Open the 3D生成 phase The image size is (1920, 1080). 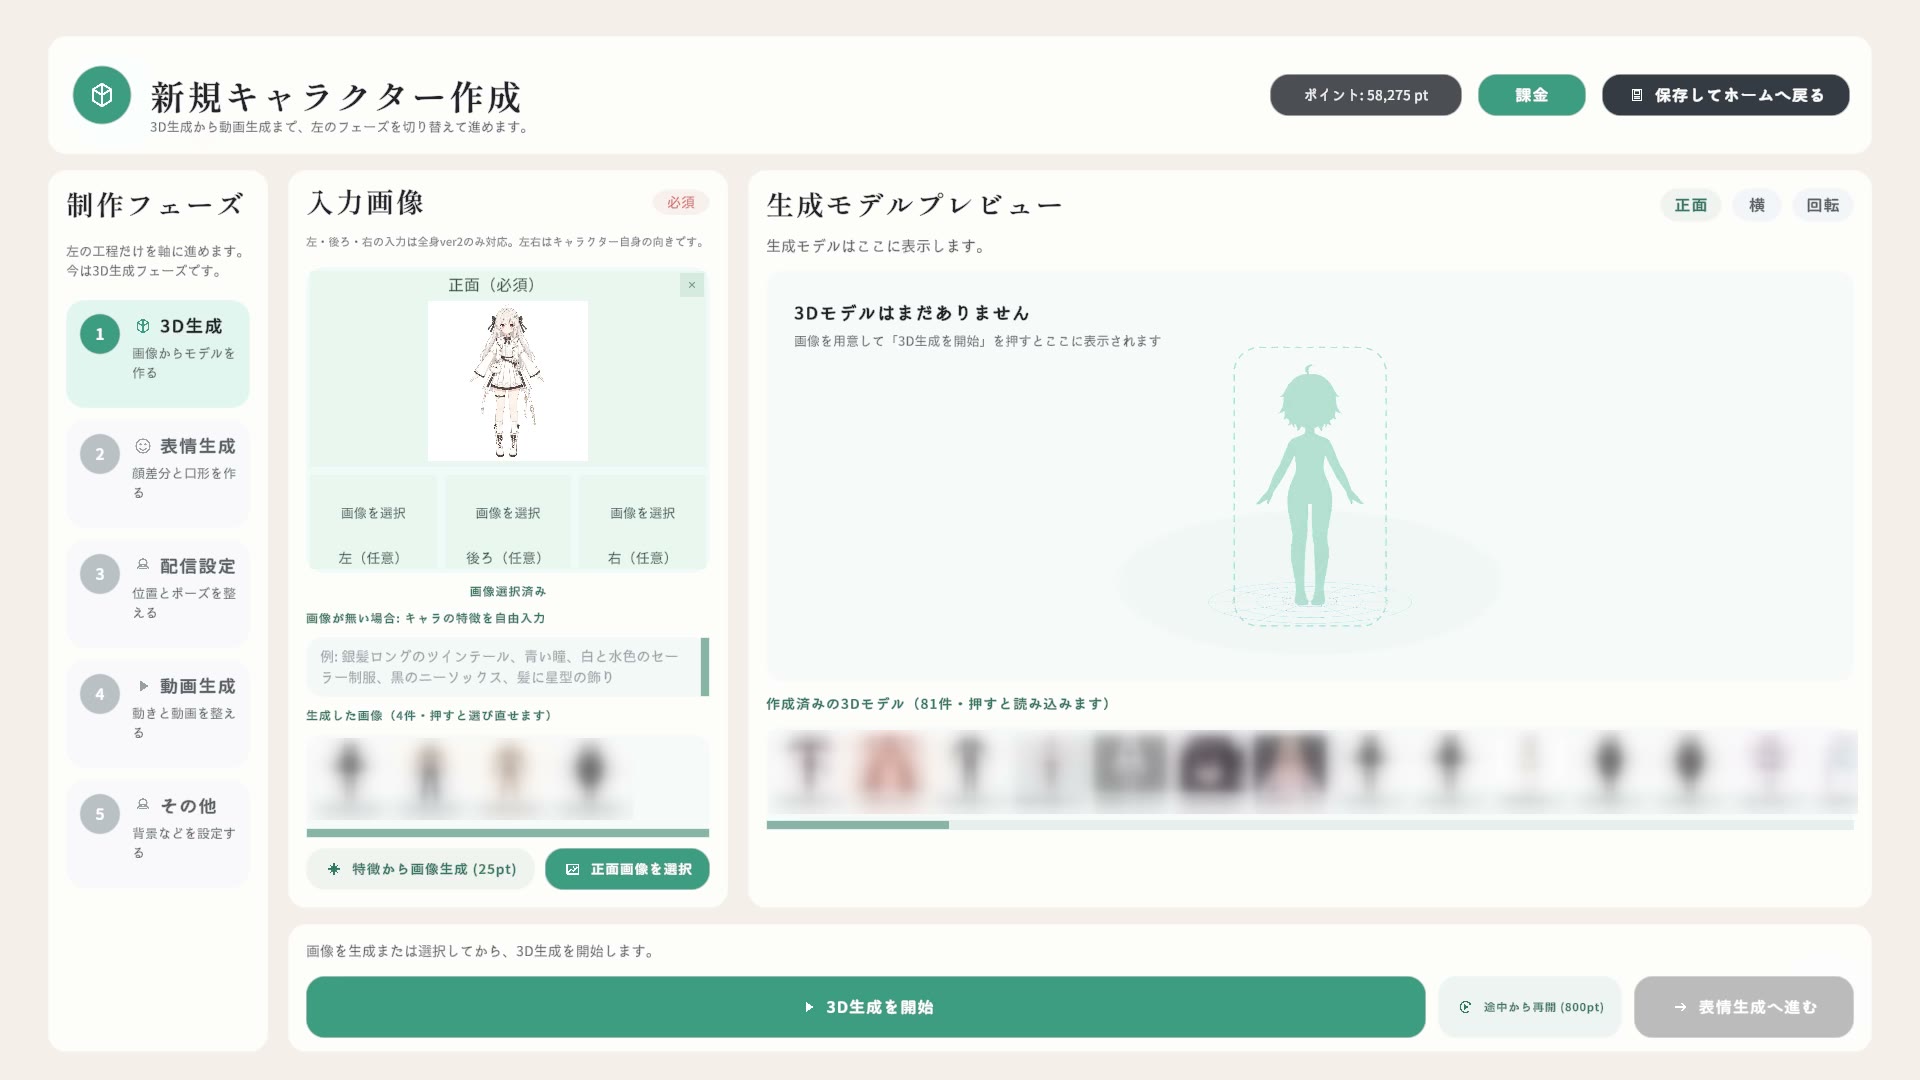[x=158, y=353]
